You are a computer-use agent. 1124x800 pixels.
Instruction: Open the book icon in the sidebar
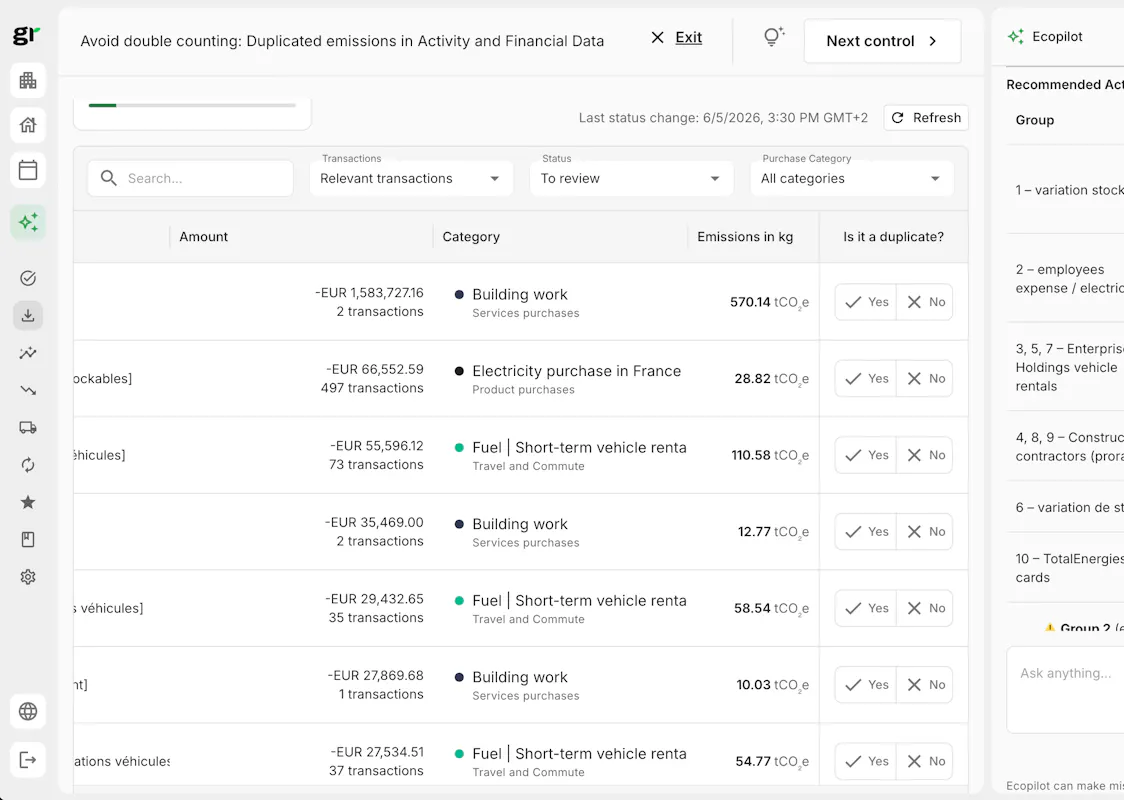(x=28, y=539)
